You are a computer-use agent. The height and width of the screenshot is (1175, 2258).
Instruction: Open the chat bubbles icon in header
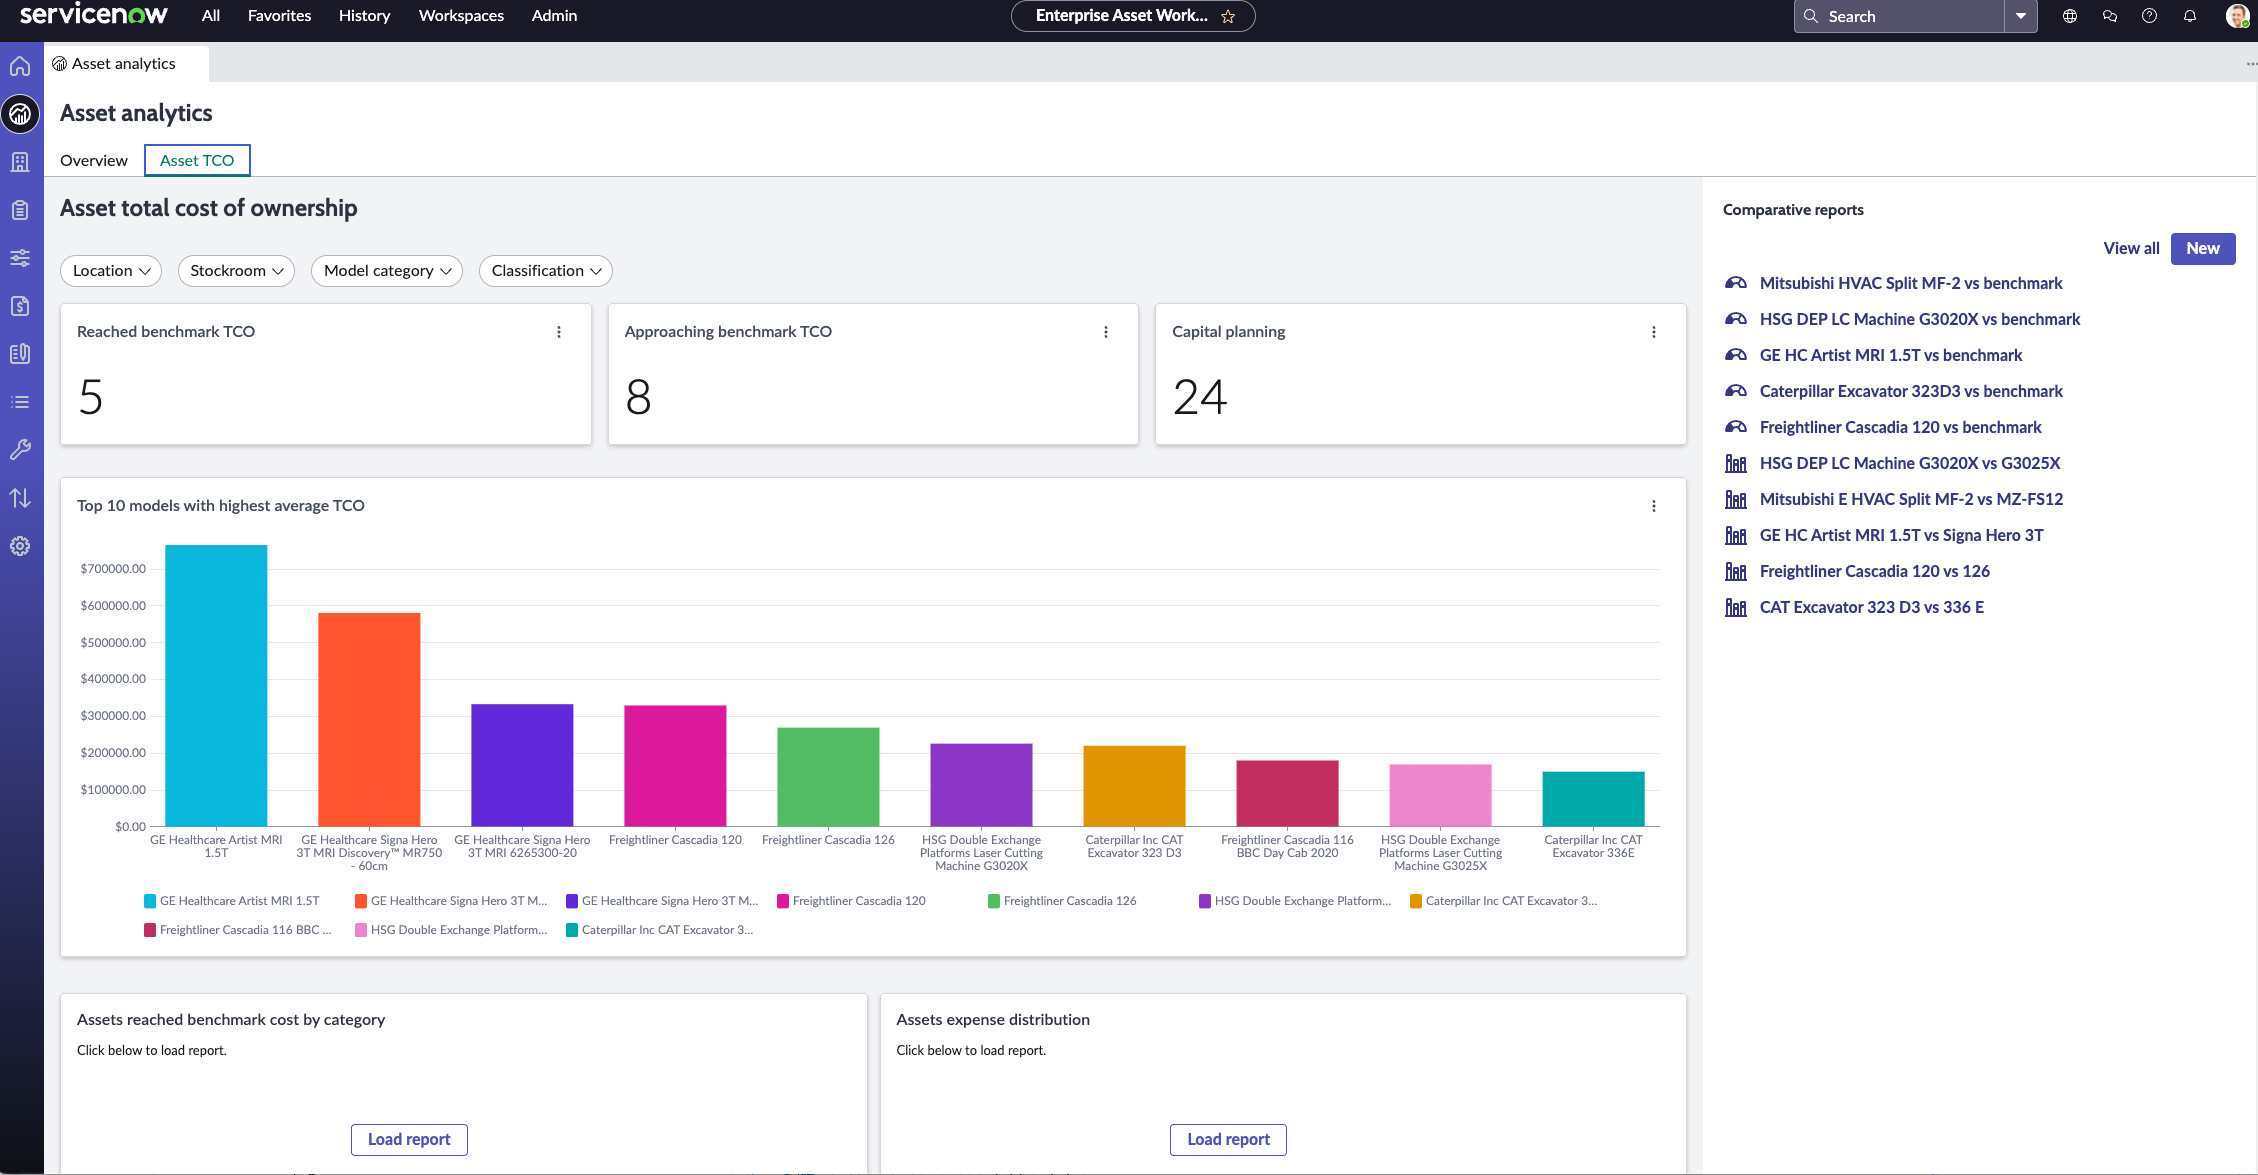pos(2110,16)
